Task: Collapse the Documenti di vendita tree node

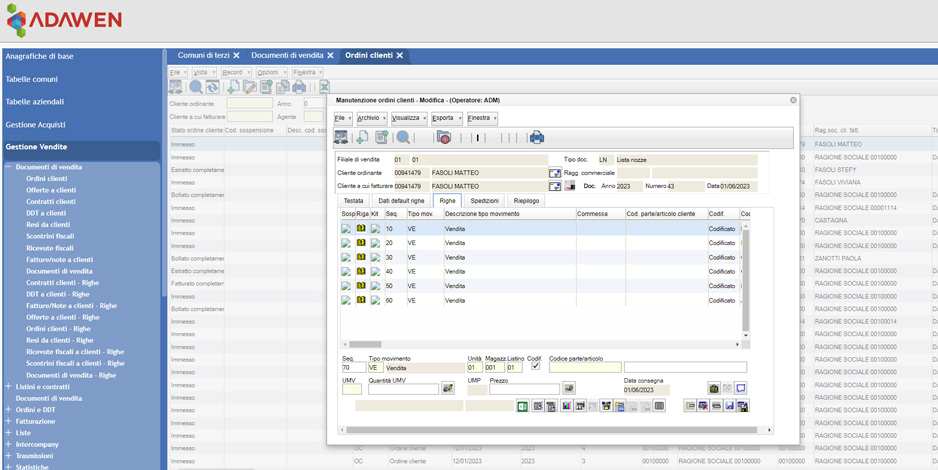Action: [8, 167]
